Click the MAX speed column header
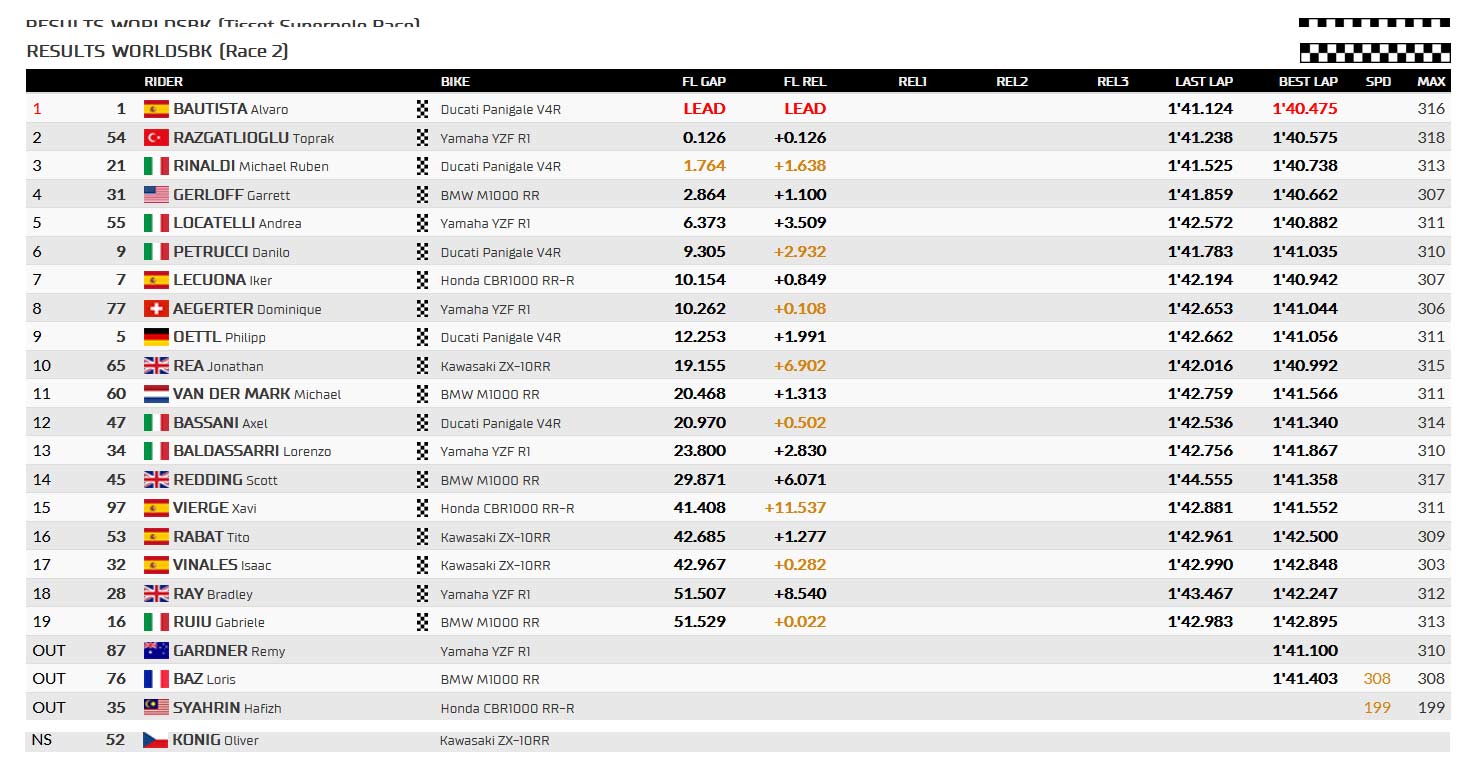This screenshot has height=759, width=1471. point(1431,82)
